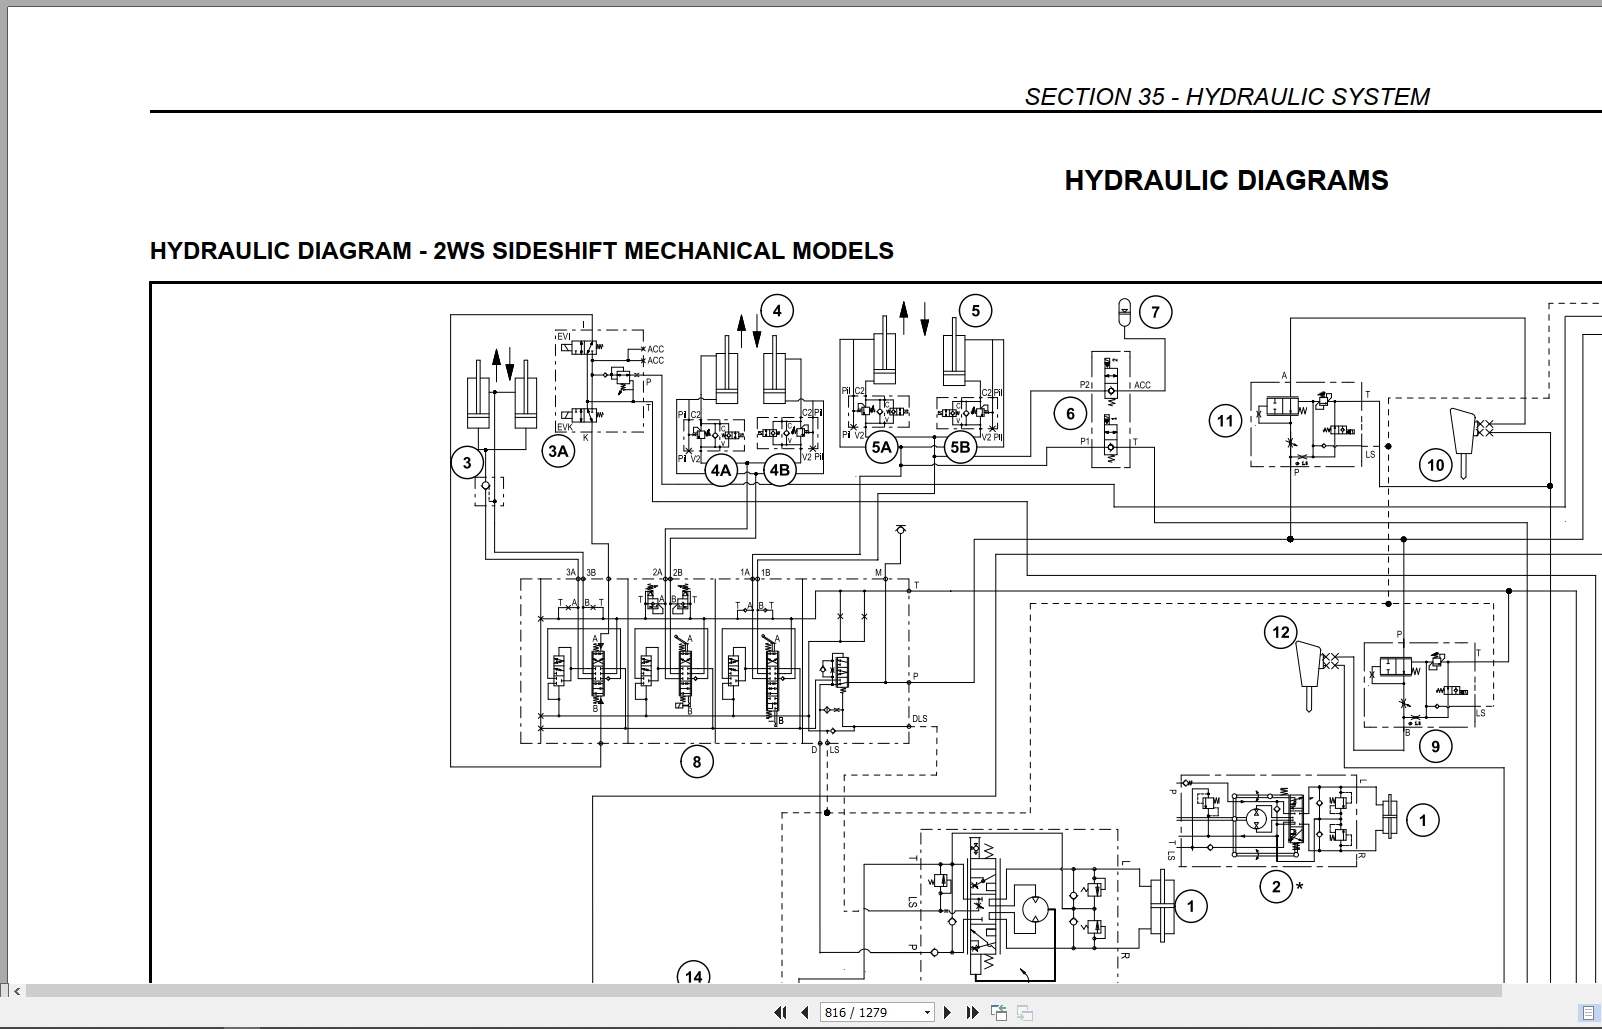Click circled label 3A in the diagram
Screen dimensions: 1602x1029
(x=558, y=451)
